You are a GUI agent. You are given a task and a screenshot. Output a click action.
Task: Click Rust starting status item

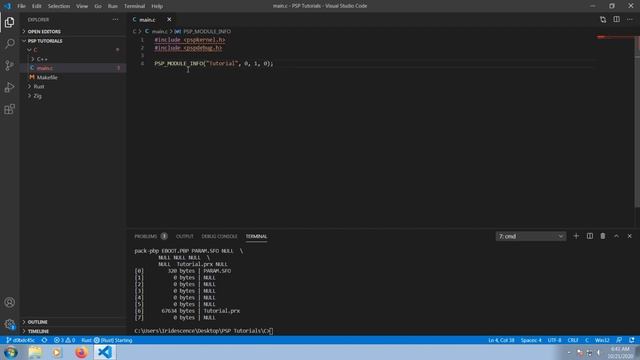[x=107, y=340]
